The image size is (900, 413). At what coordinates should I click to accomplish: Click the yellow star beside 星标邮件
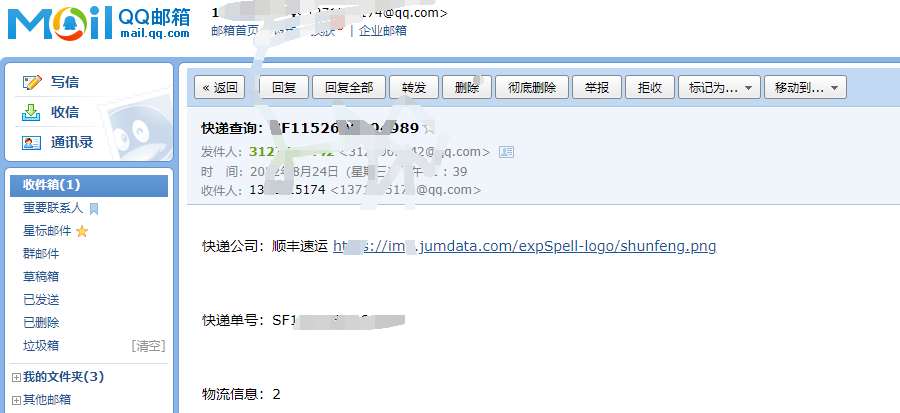pos(82,231)
